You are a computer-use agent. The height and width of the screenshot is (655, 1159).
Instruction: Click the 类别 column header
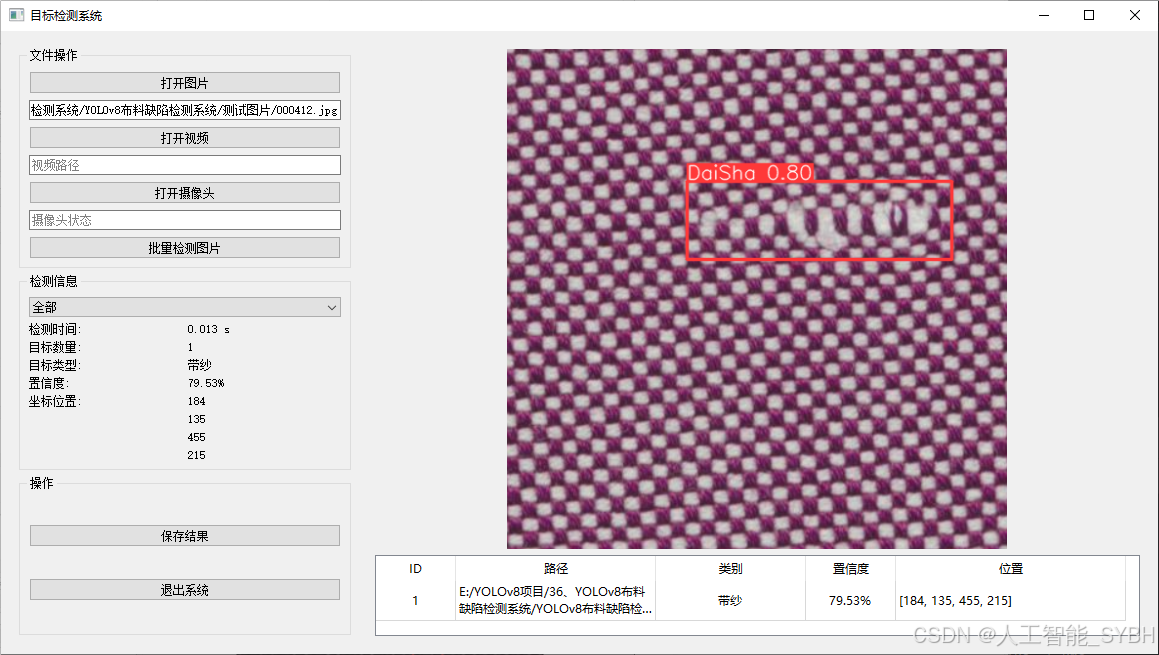tap(730, 569)
